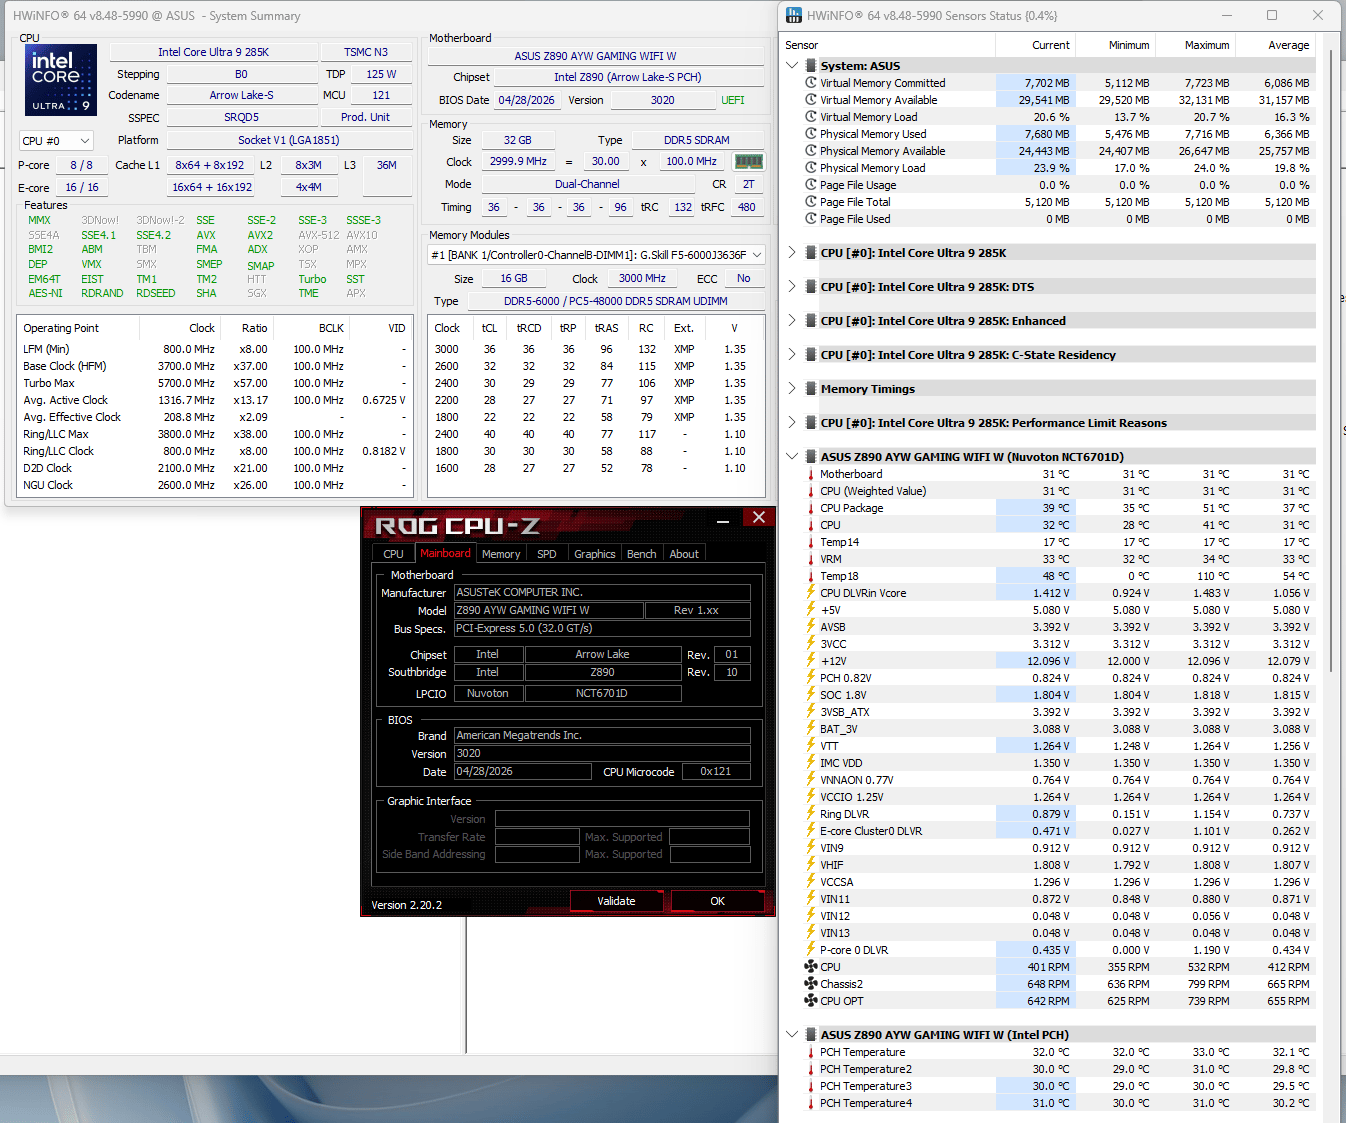Collapse the Nuvoton NCT6701D sensor group
Image resolution: width=1346 pixels, height=1123 pixels.
click(792, 457)
